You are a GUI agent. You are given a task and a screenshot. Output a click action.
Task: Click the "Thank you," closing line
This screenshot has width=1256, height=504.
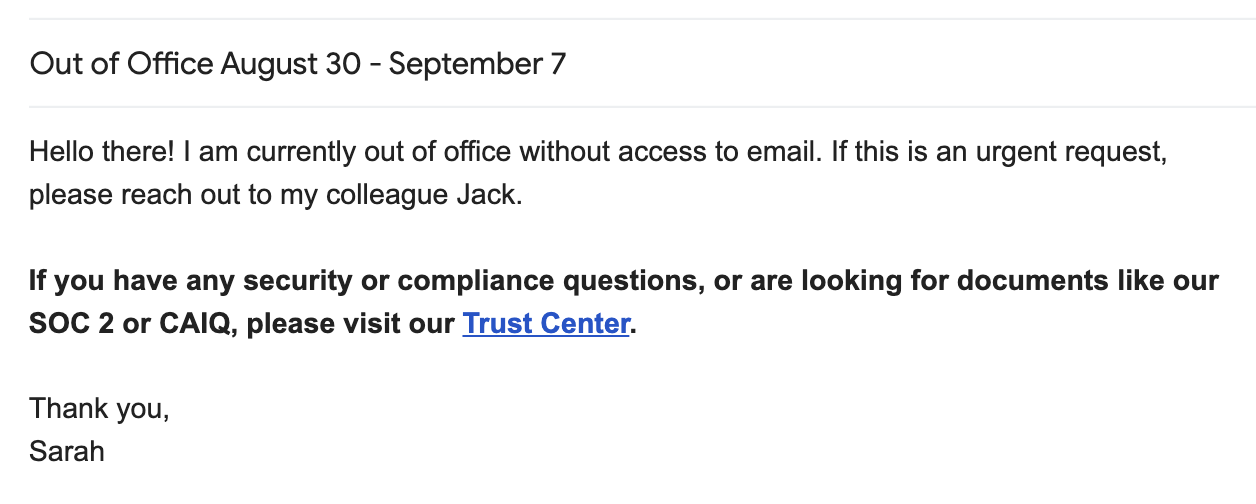point(99,409)
